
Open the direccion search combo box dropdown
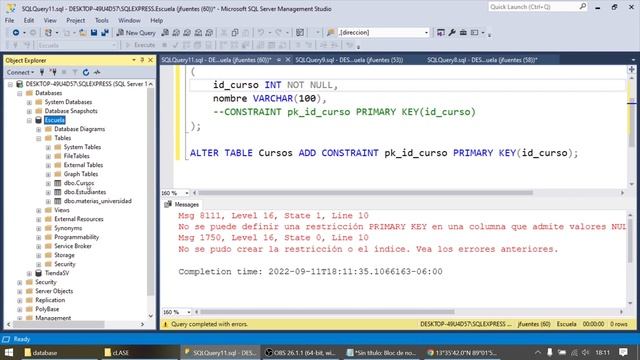coord(426,33)
